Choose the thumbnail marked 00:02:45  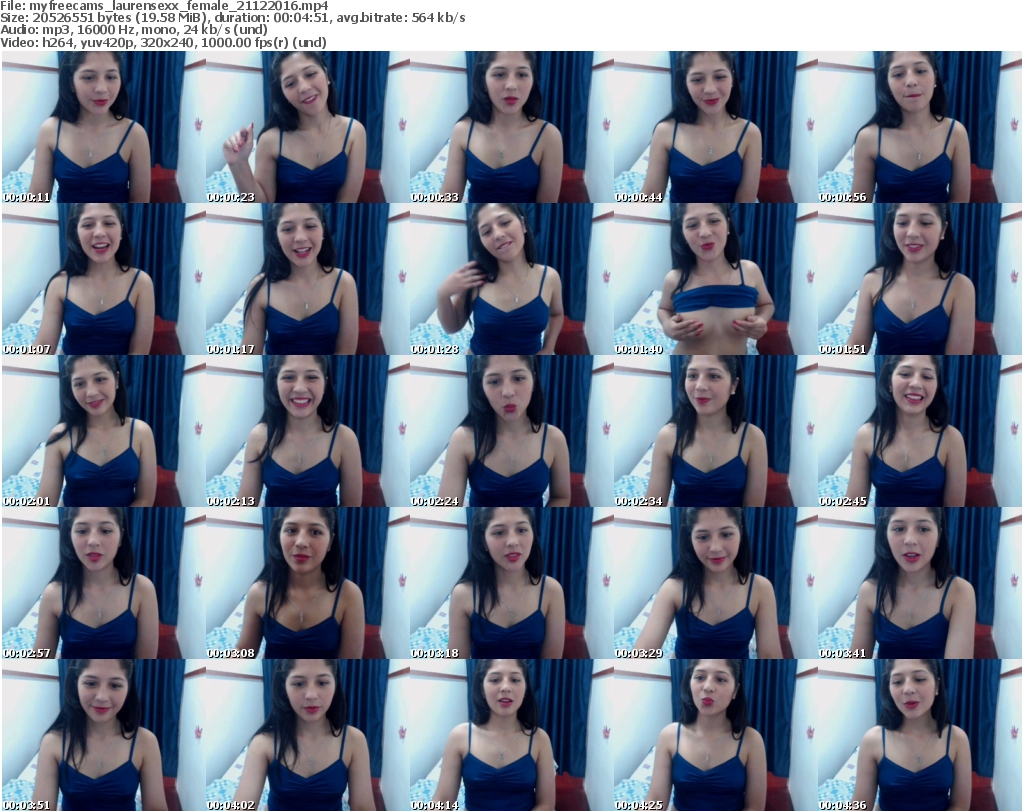(x=919, y=432)
